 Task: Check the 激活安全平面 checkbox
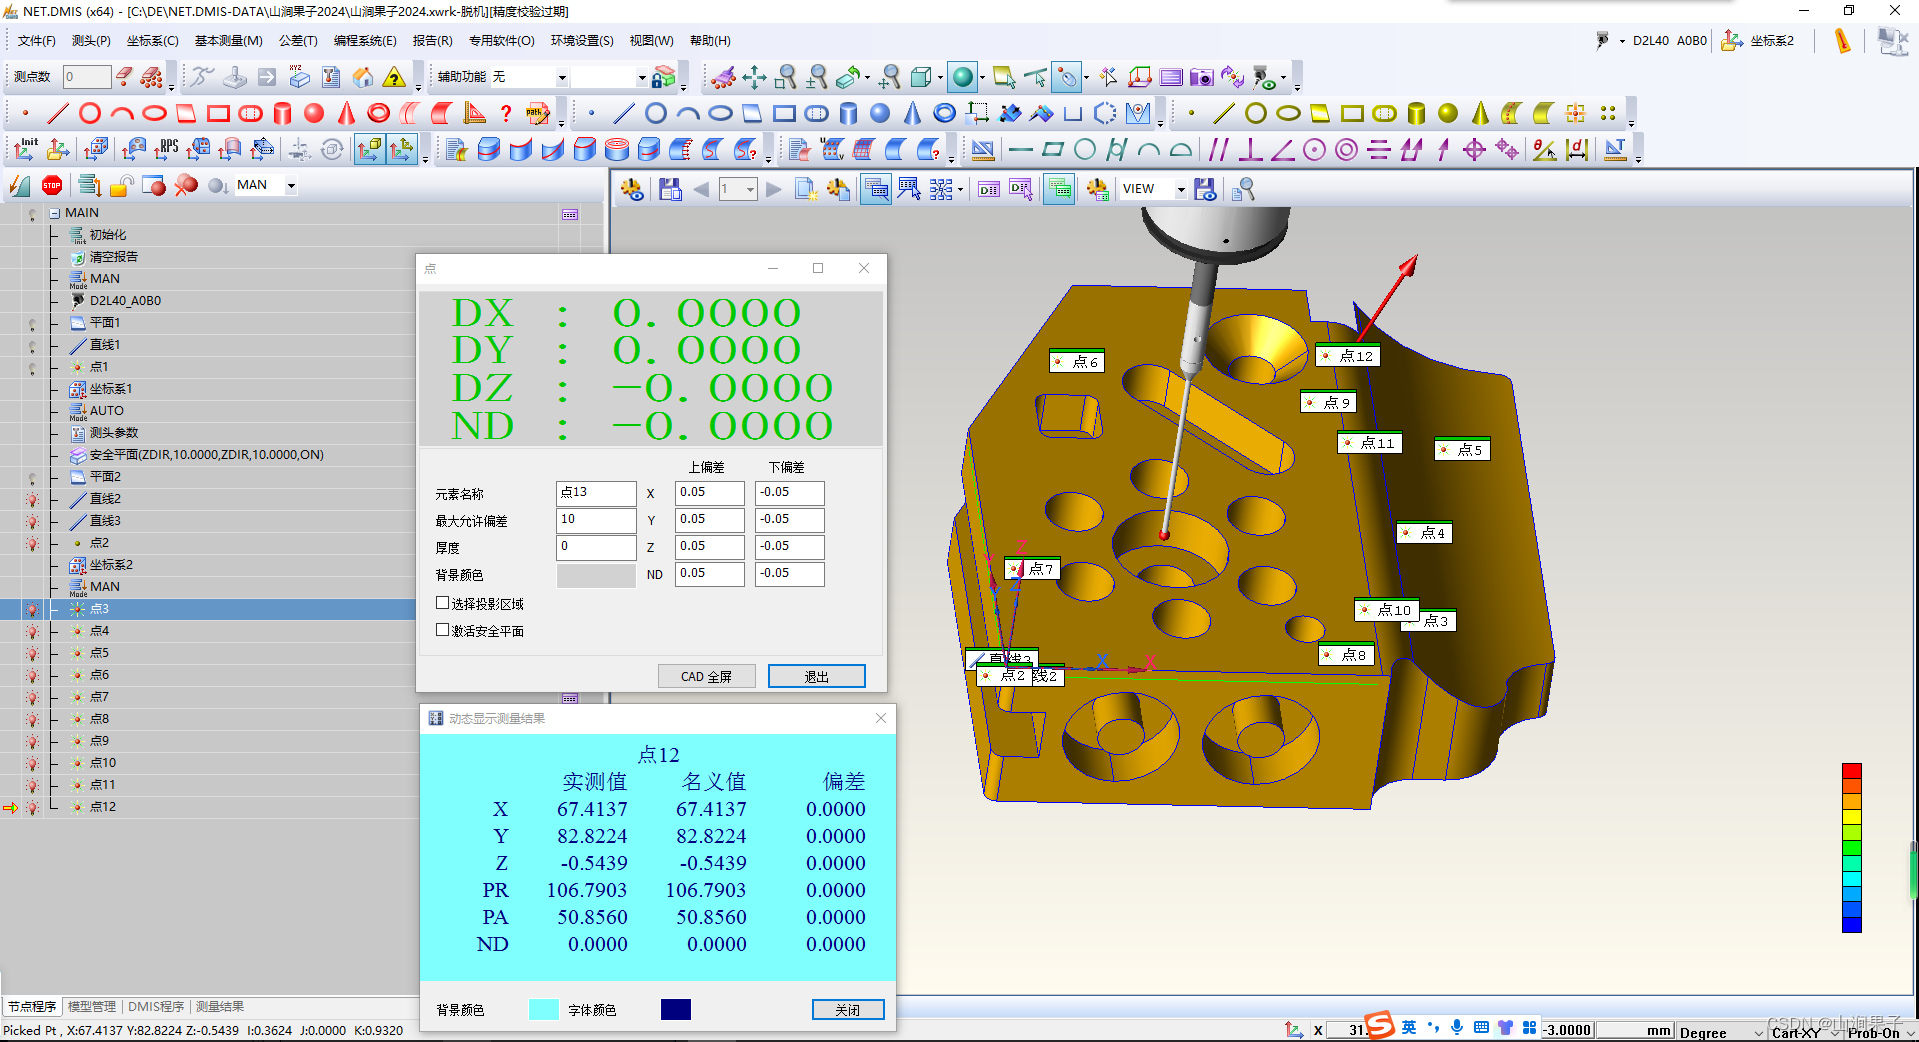point(442,630)
